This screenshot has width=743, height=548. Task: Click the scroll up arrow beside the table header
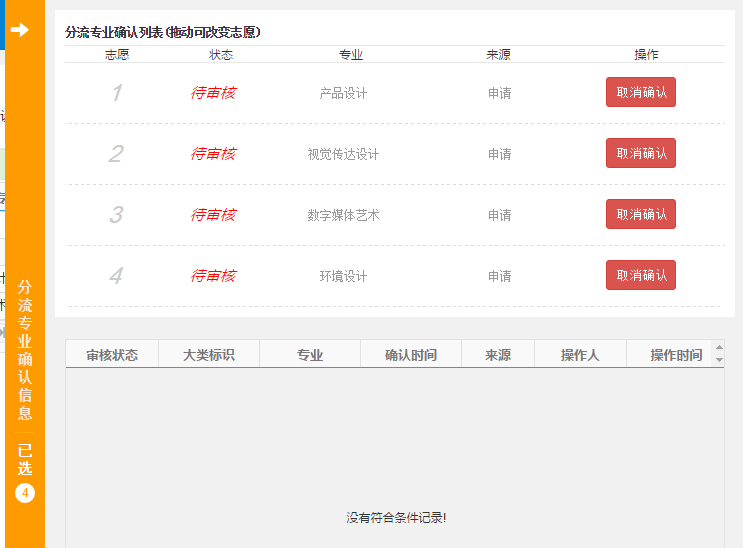point(718,348)
